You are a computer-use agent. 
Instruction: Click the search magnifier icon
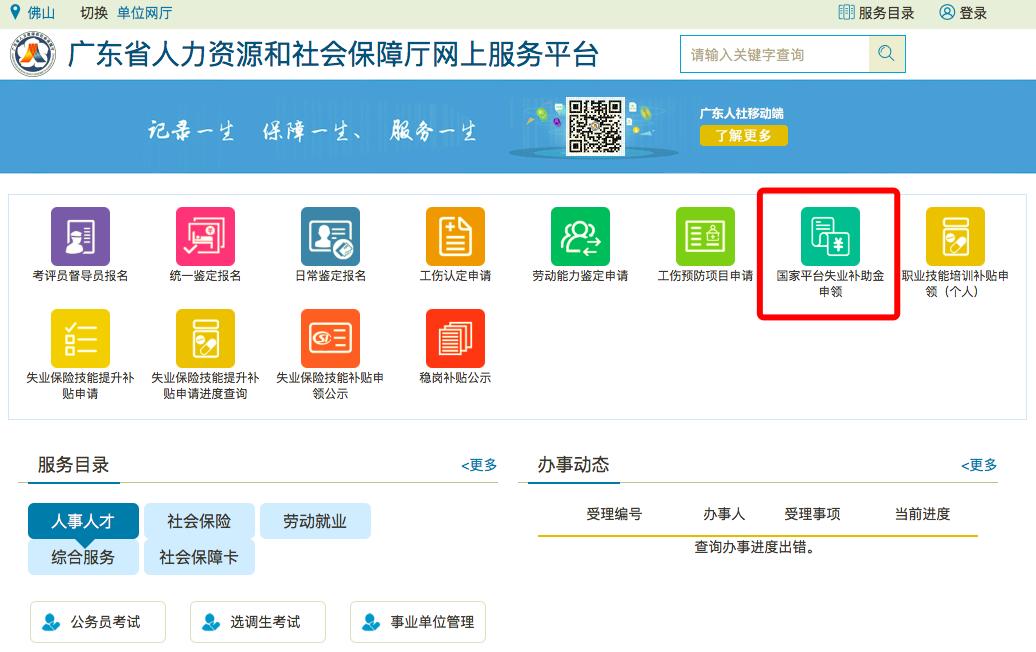(886, 54)
